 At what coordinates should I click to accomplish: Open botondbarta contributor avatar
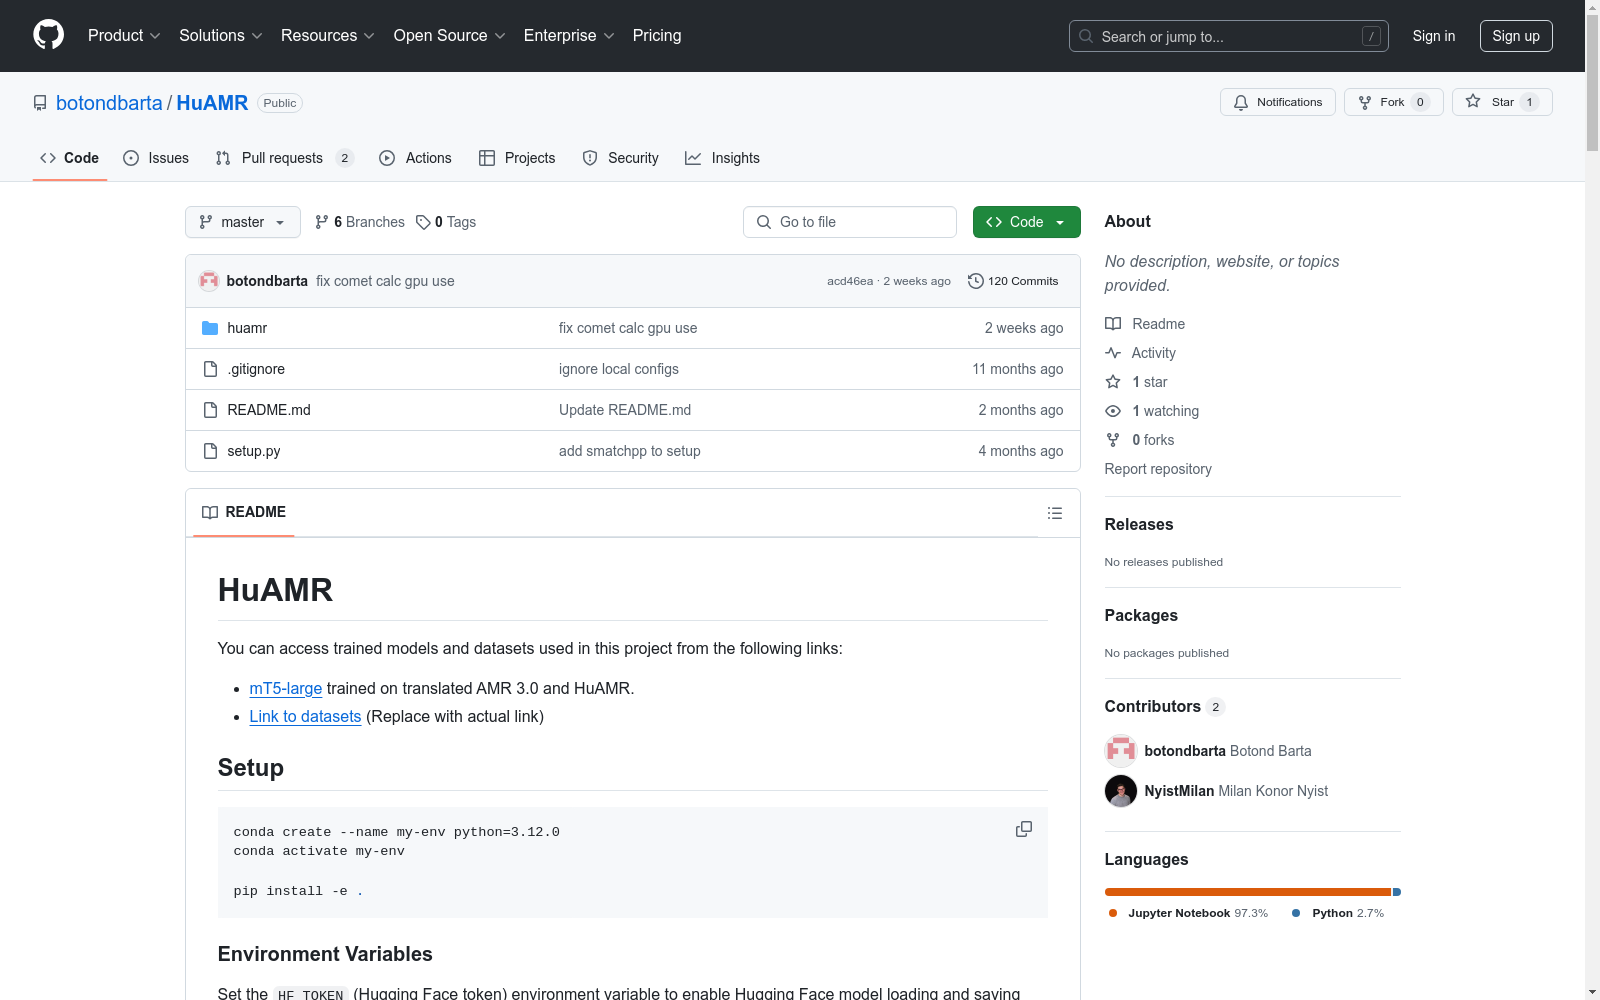(x=1121, y=751)
